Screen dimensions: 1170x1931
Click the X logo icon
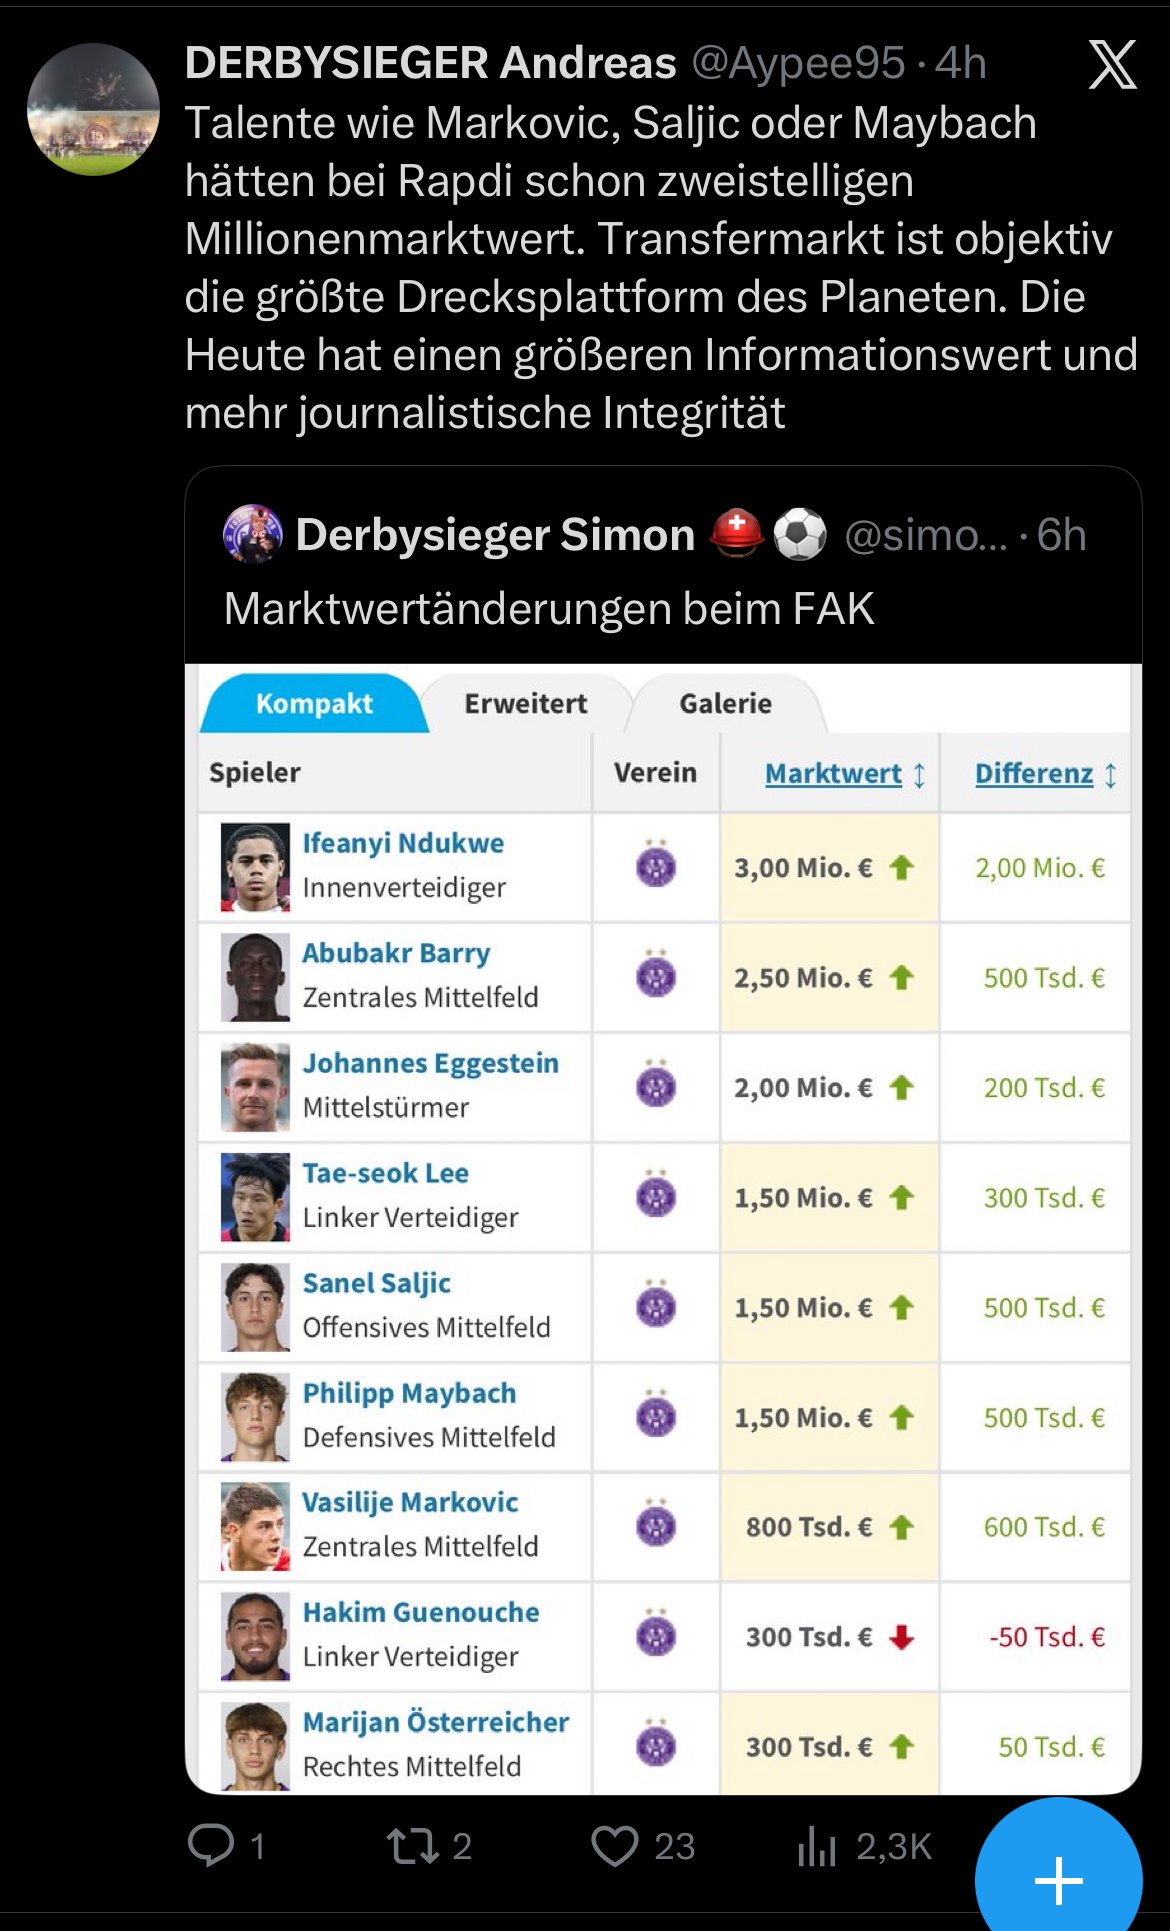click(1112, 65)
